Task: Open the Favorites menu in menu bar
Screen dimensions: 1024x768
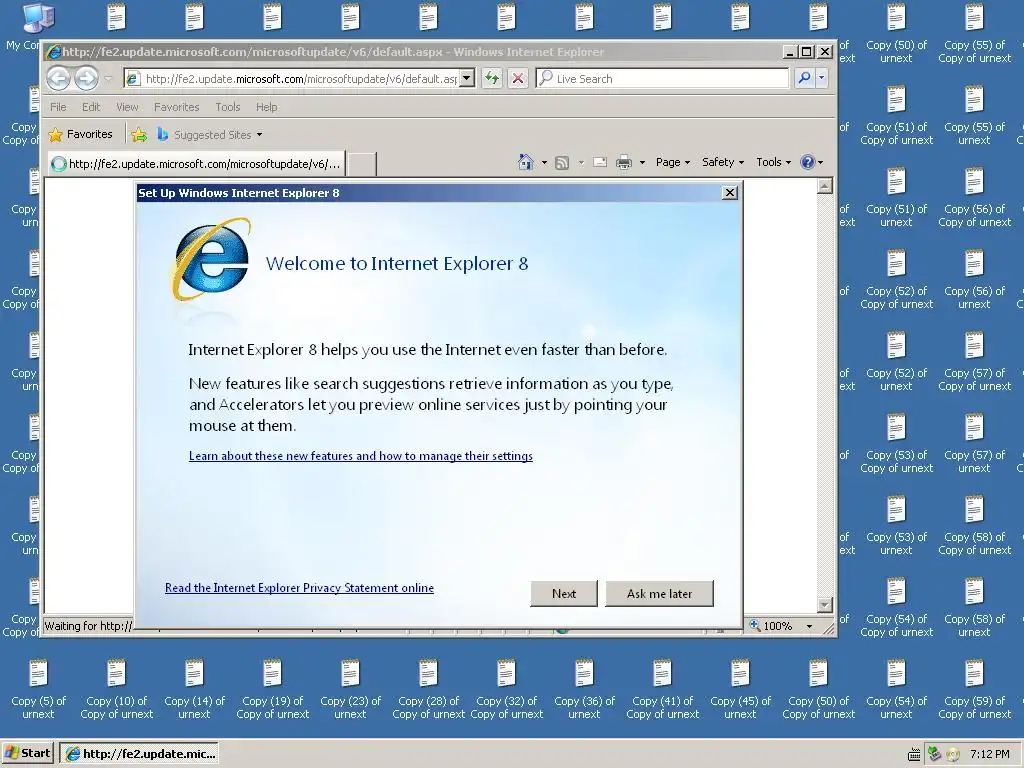Action: tap(176, 107)
